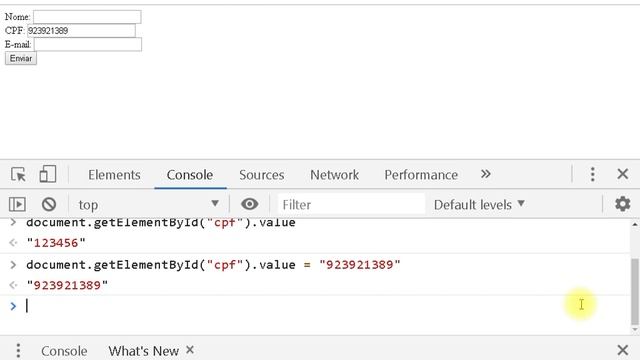
Task: Open the Sources tab
Action: pos(262,175)
